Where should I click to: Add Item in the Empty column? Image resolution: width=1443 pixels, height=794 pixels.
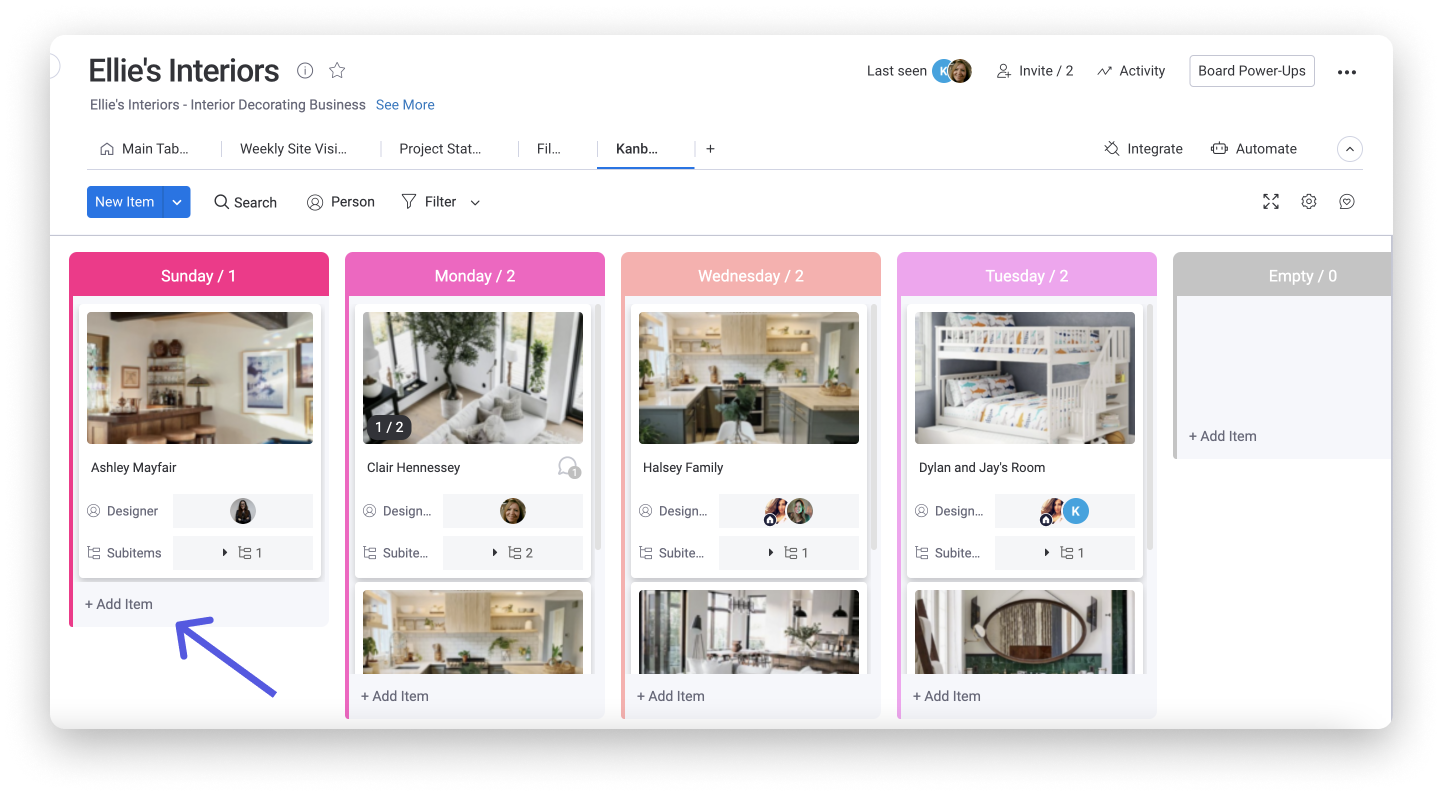(1223, 436)
